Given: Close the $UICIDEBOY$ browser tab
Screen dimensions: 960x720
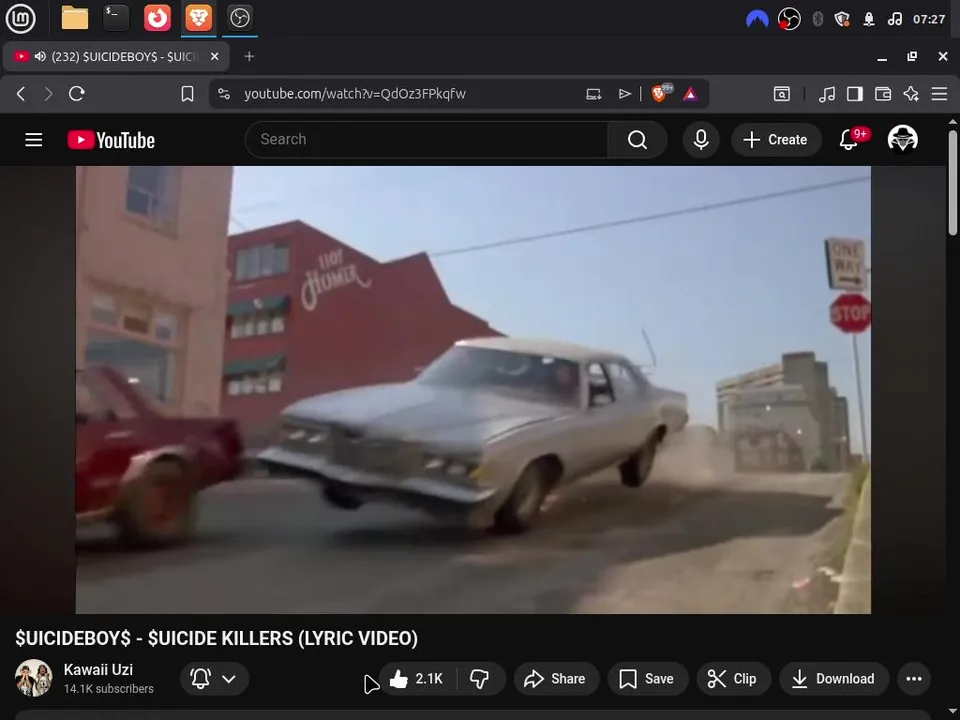Looking at the screenshot, I should 214,56.
